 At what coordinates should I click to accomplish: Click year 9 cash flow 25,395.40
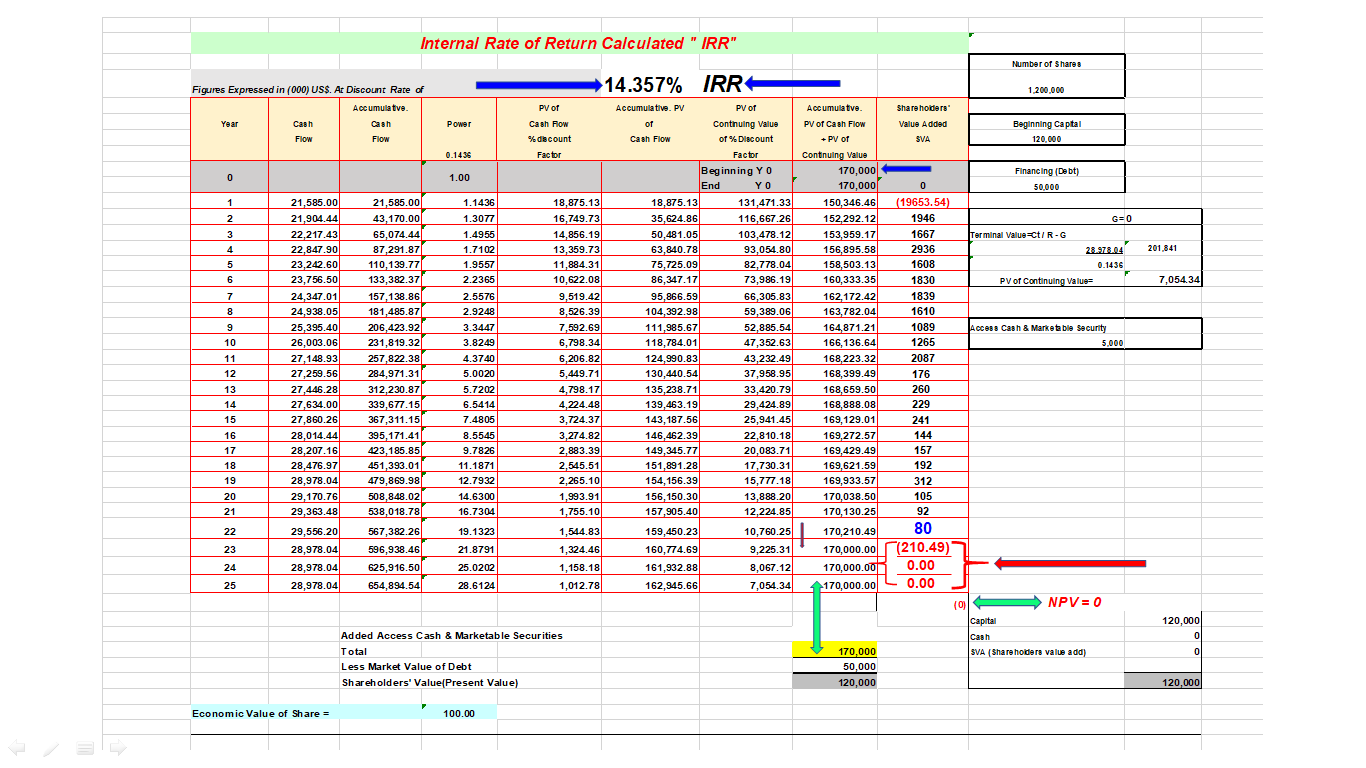click(314, 327)
